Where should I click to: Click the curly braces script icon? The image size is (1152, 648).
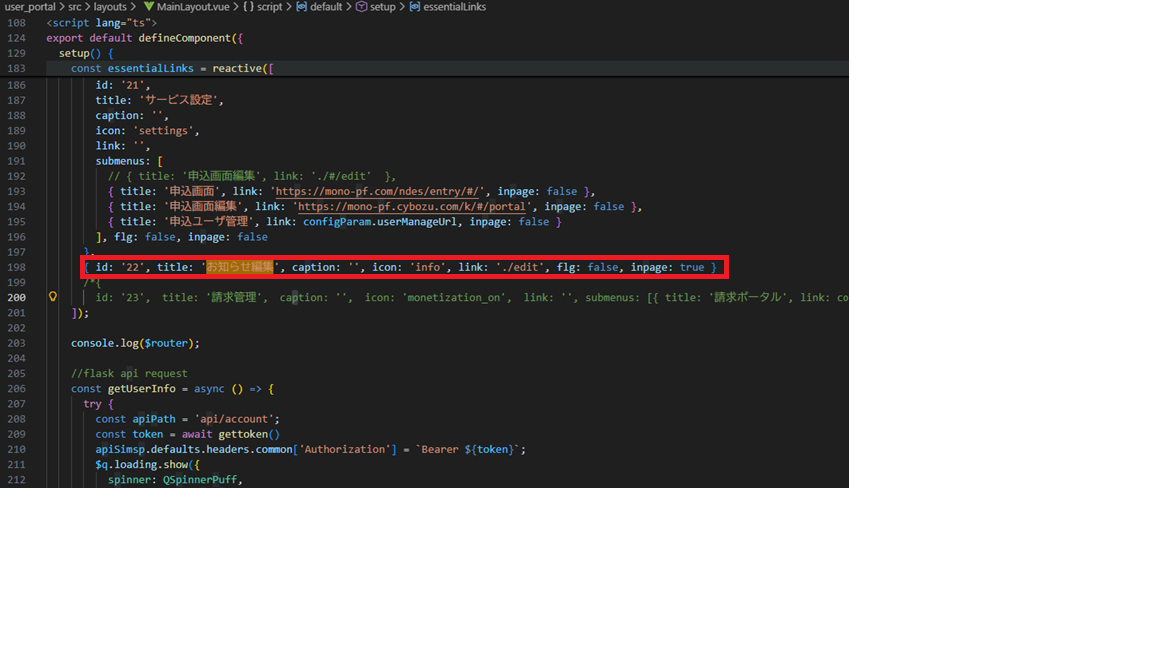pos(248,7)
